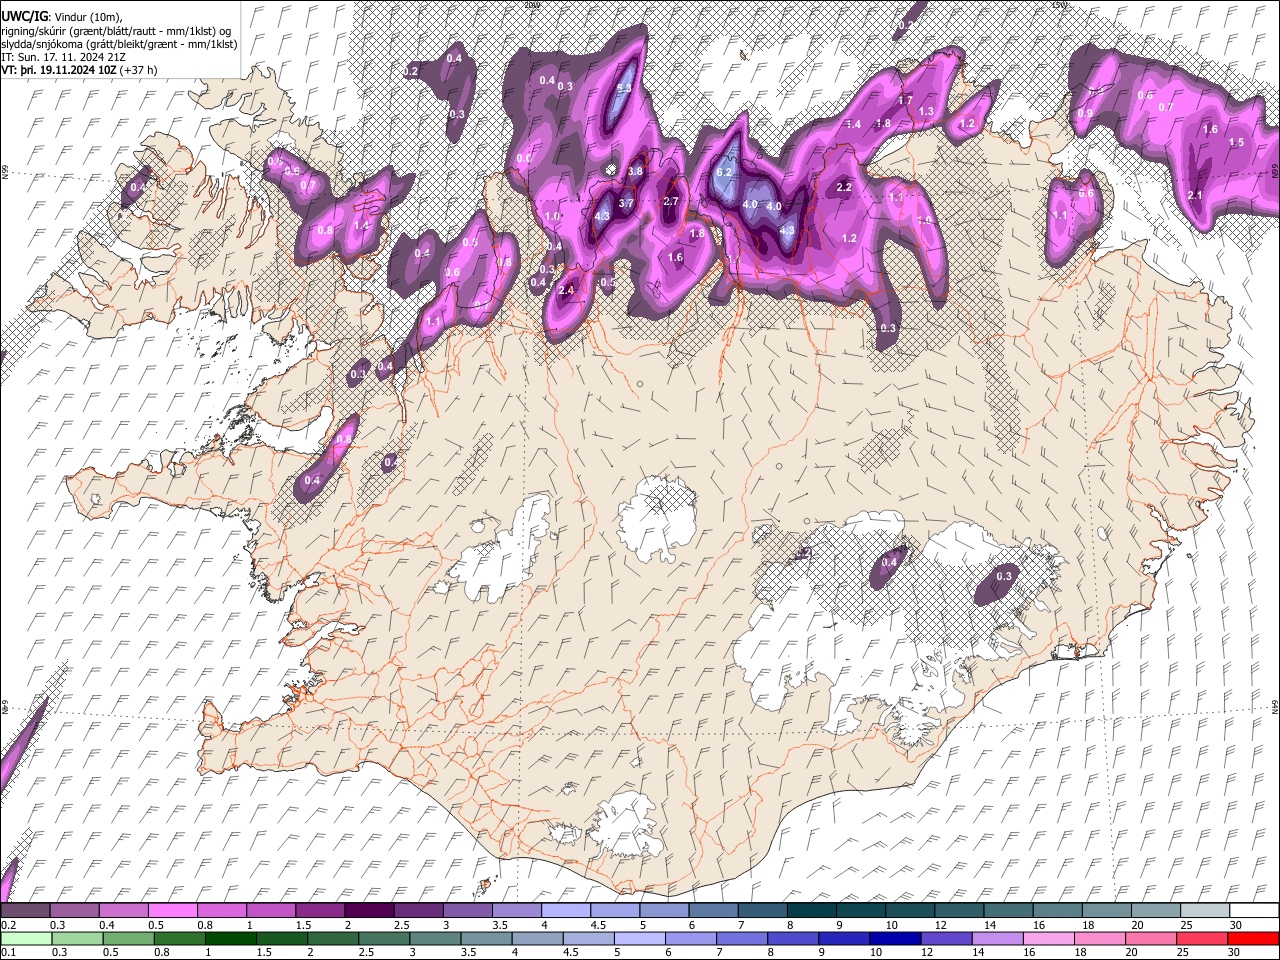Click the 0.4 label on the snow legend scale
Image resolution: width=1280 pixels, height=960 pixels.
pyautogui.click(x=107, y=925)
